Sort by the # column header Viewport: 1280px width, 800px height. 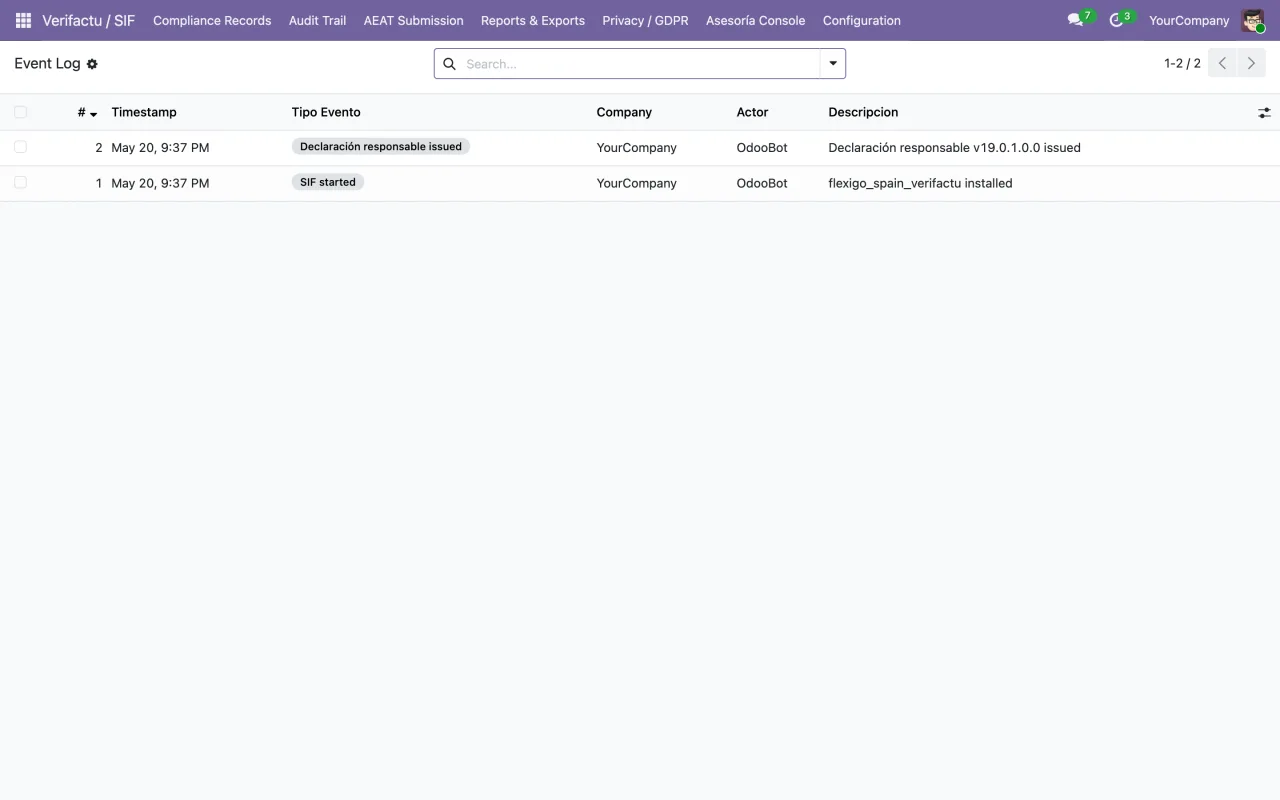pos(87,112)
